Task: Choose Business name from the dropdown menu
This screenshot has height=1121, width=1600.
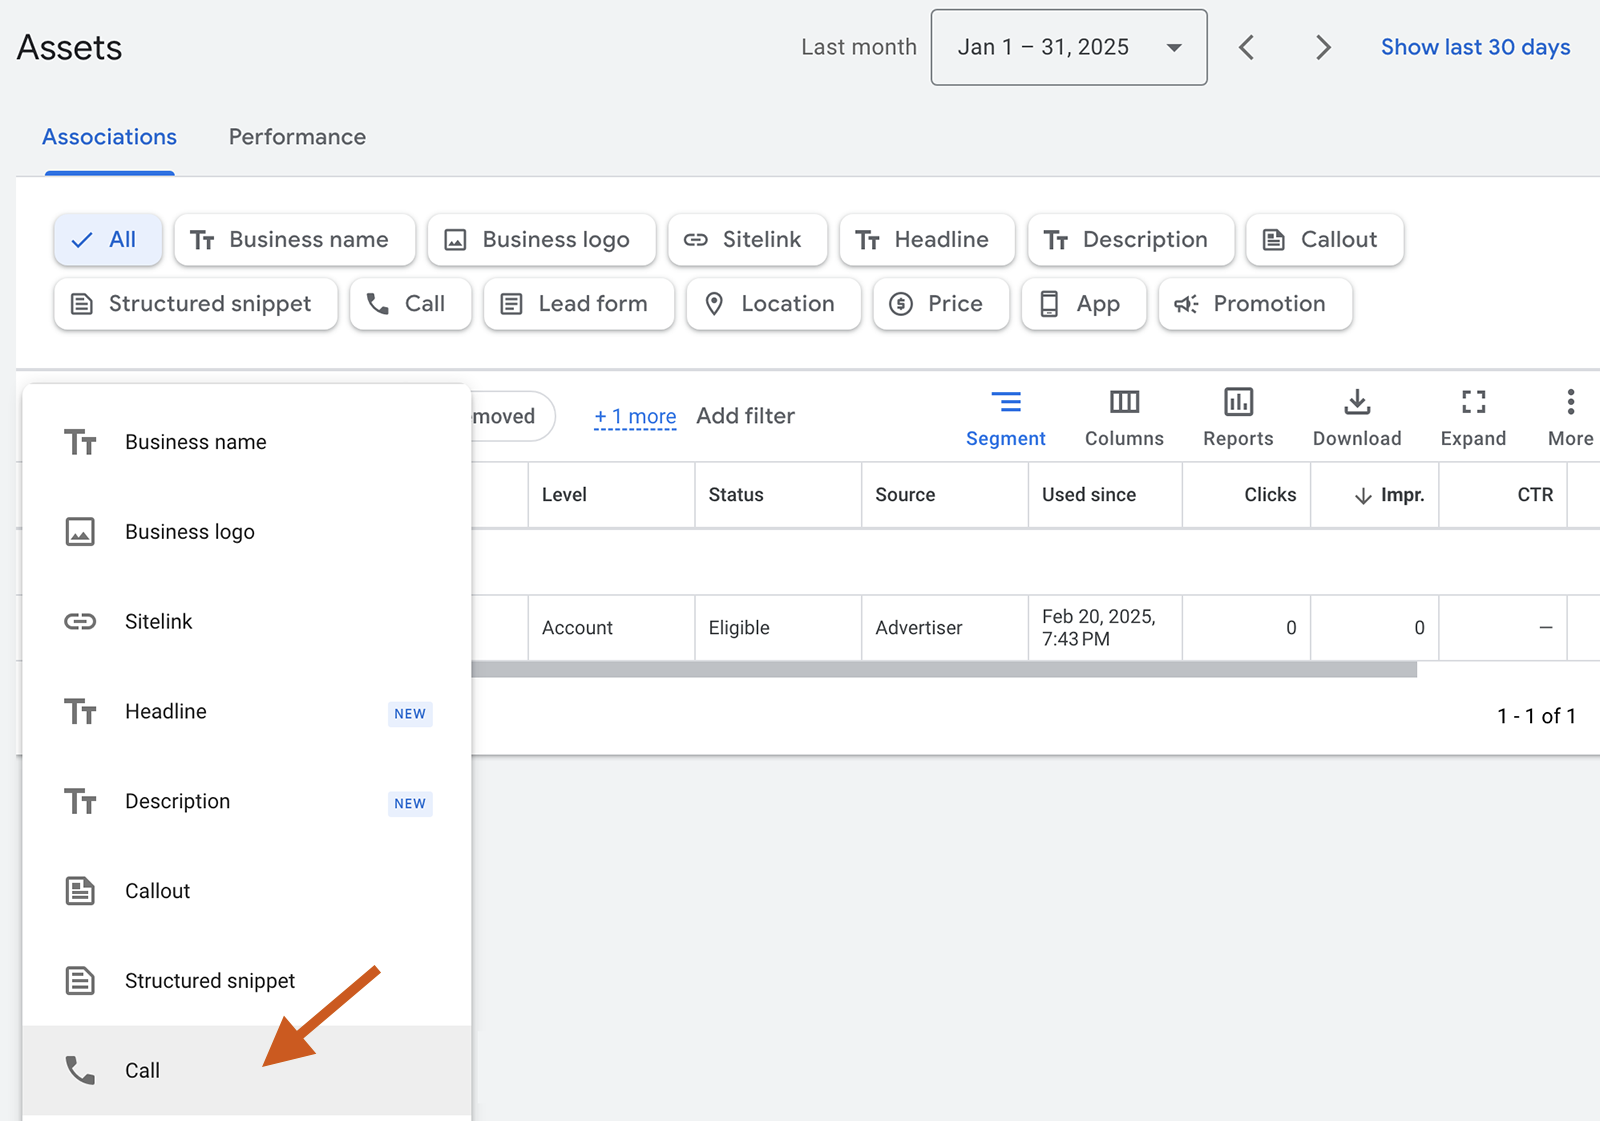Action: [x=247, y=442]
